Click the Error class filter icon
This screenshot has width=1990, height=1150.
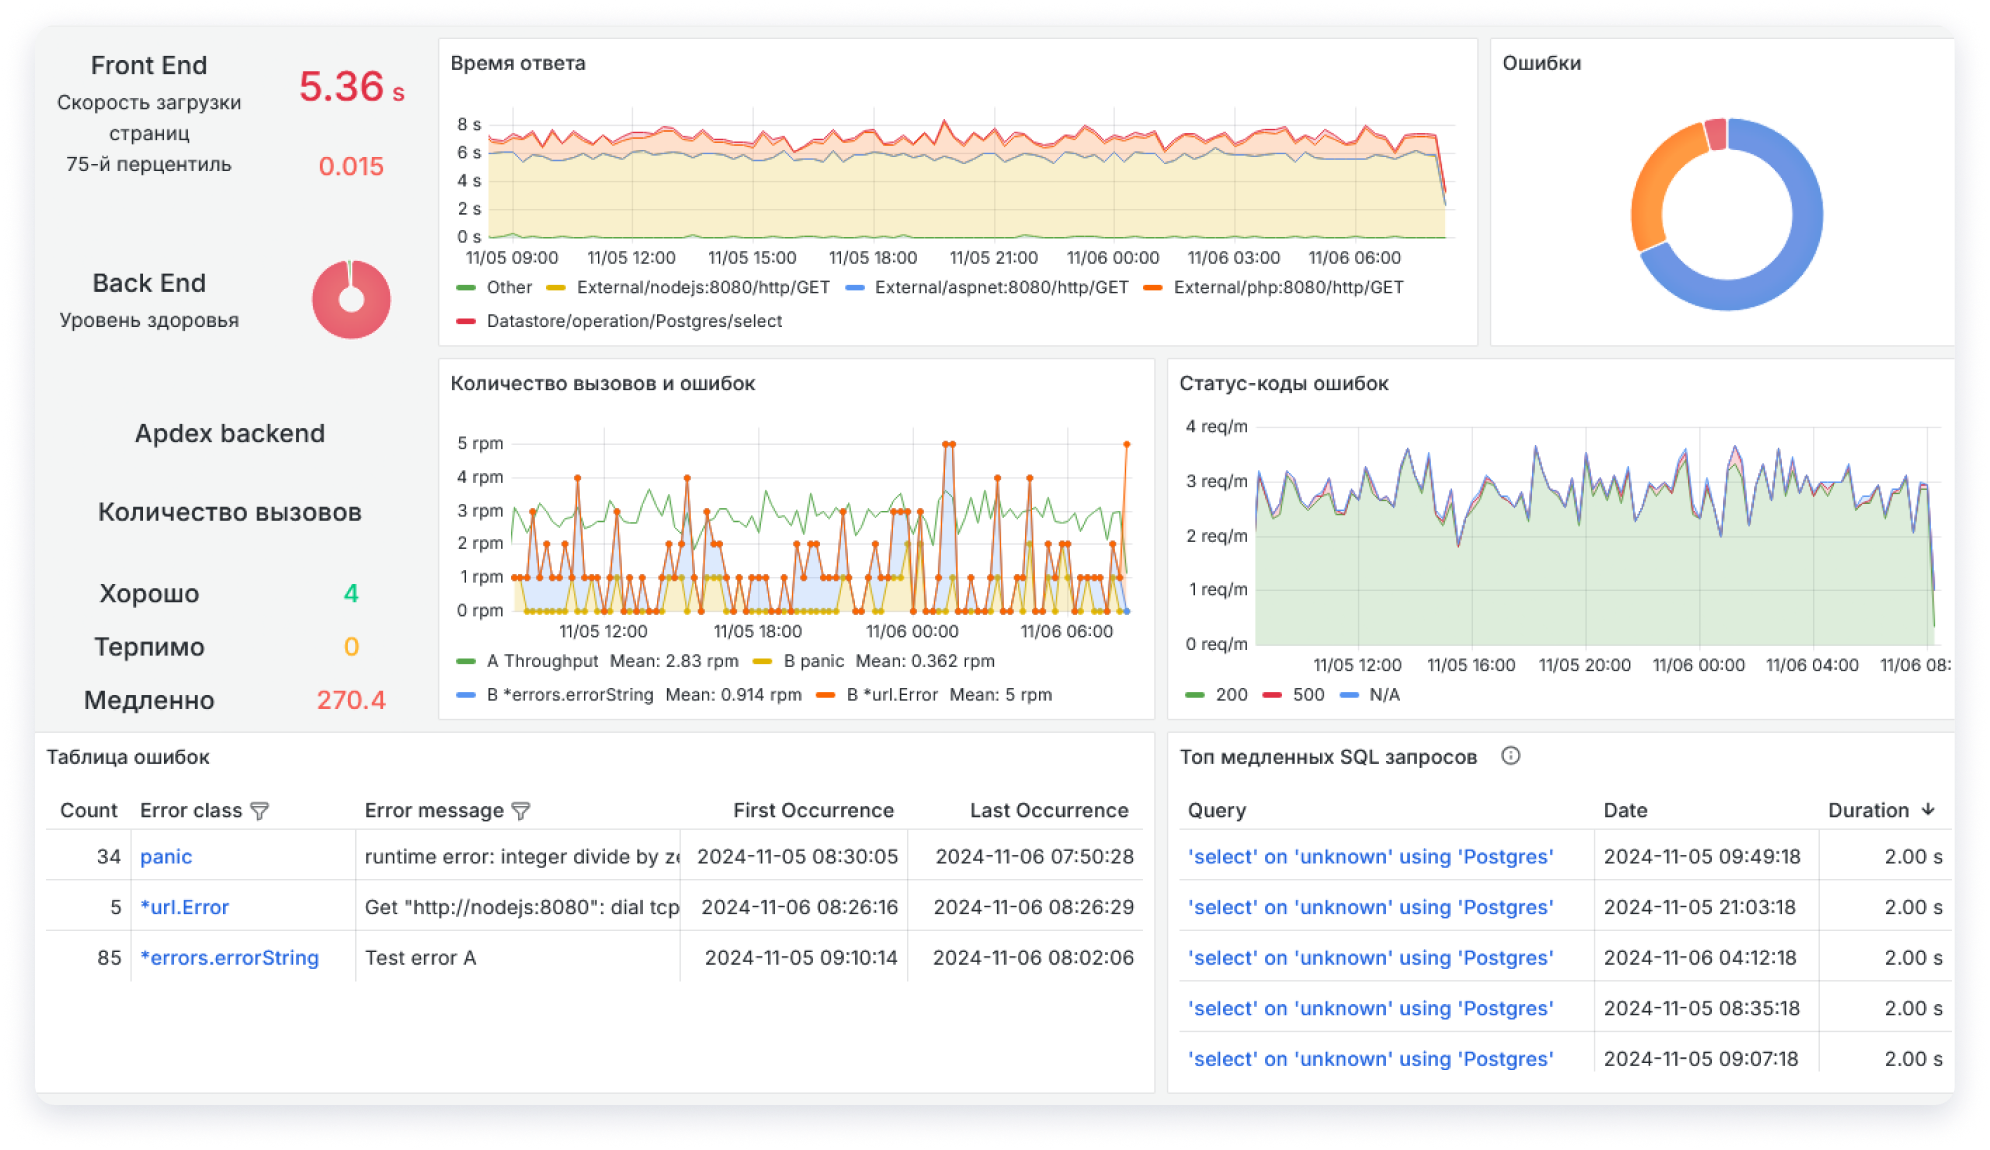[259, 811]
